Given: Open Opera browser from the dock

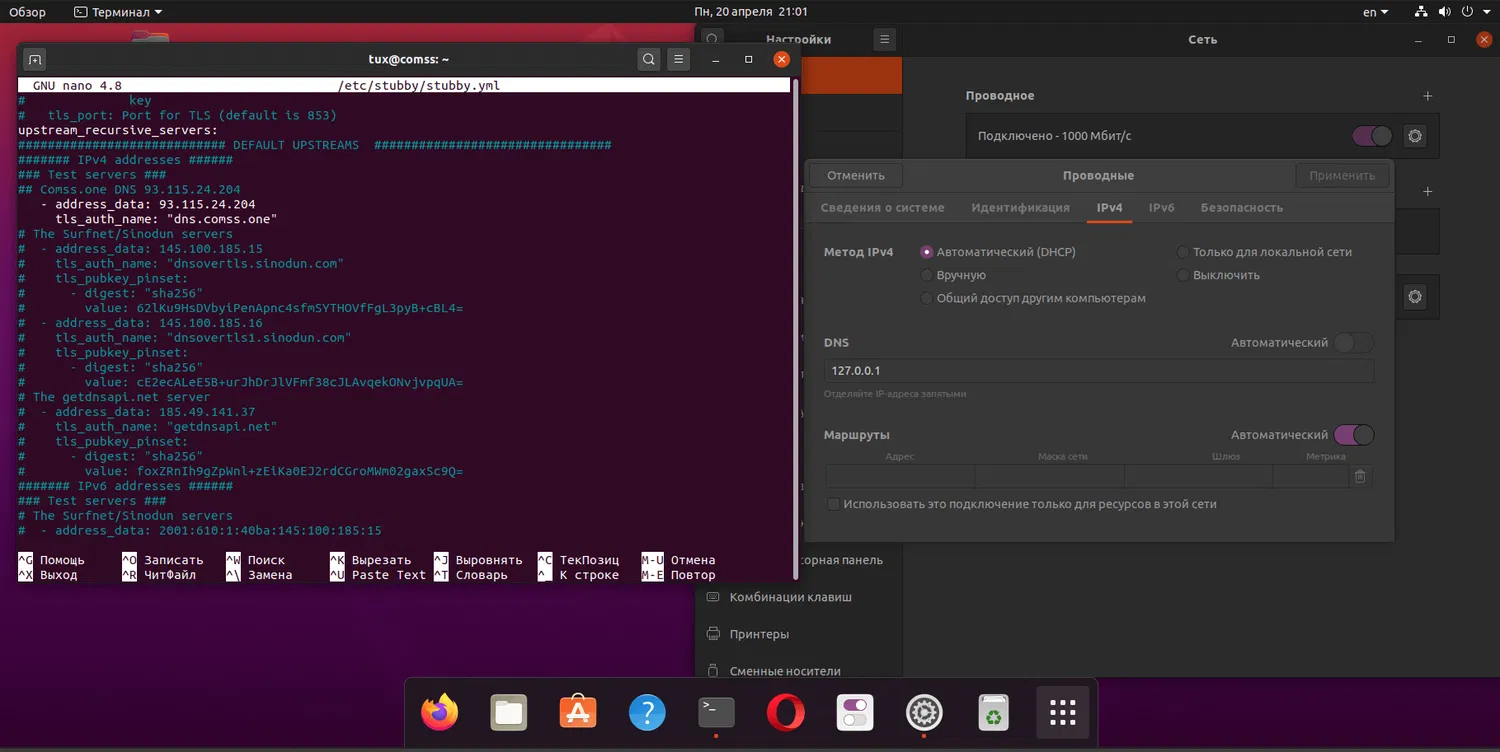Looking at the screenshot, I should (785, 713).
